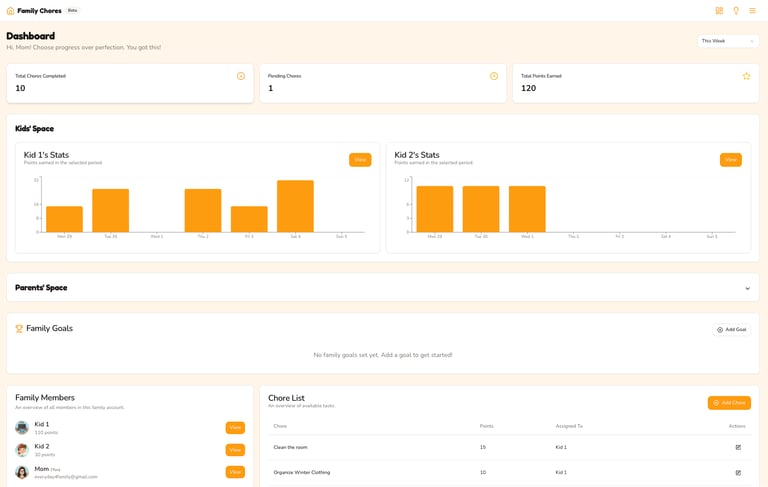768x487 pixels.
Task: Click the "No family goals set yet" message
Action: click(383, 355)
